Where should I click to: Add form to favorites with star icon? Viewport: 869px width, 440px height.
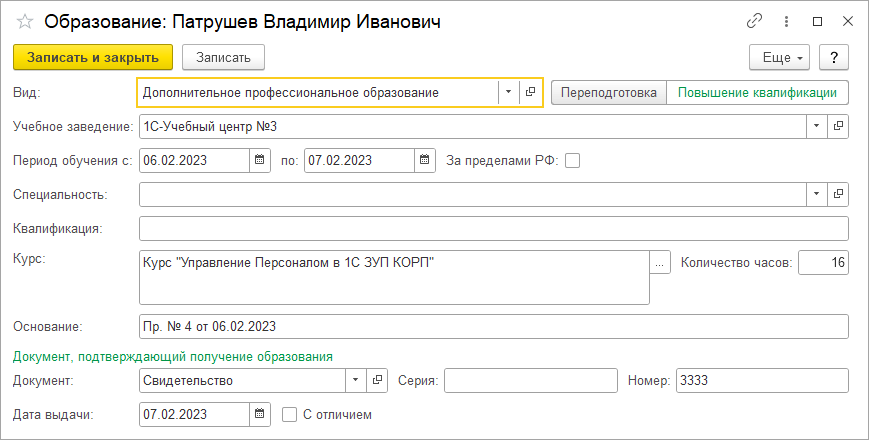click(25, 22)
